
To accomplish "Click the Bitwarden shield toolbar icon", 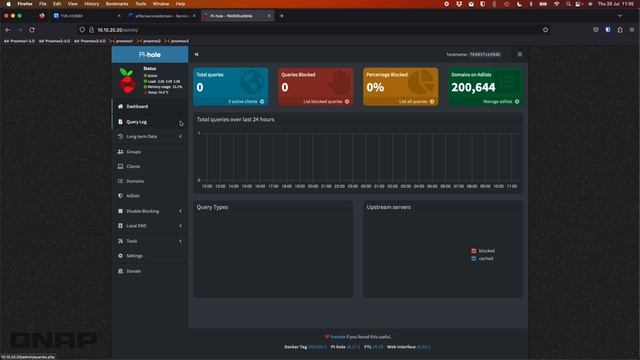I will pyautogui.click(x=608, y=30).
